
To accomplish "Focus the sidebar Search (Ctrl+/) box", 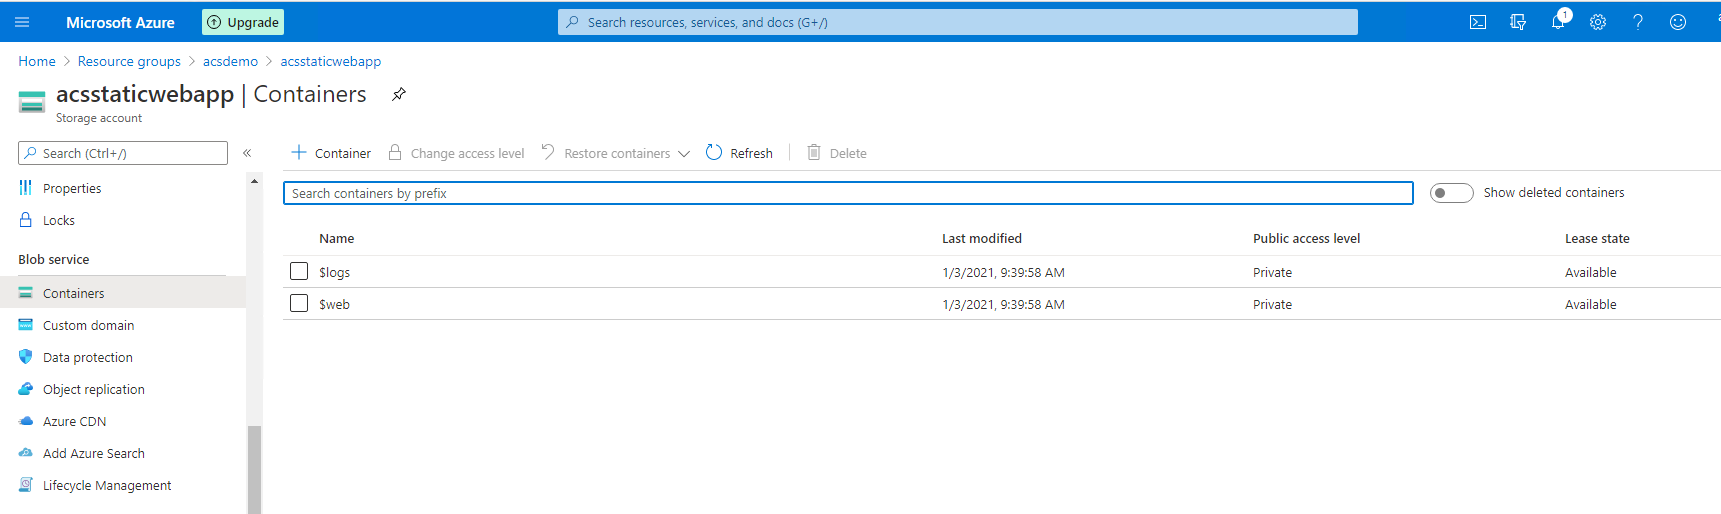I will click(123, 153).
